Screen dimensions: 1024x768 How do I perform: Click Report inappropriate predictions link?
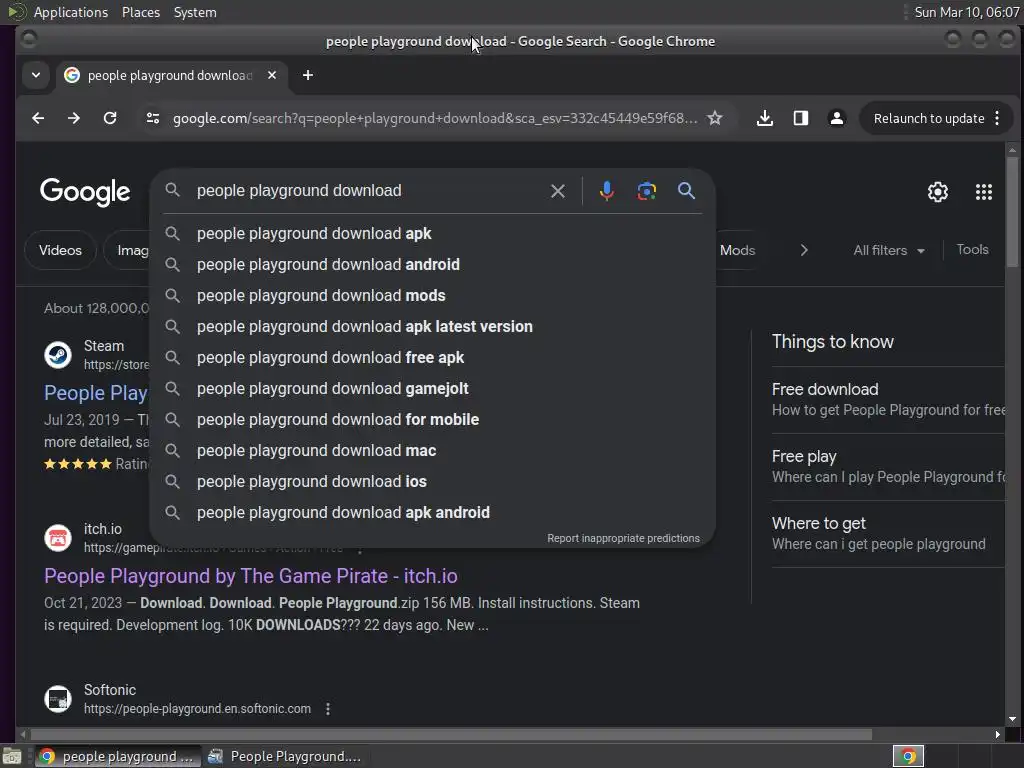coord(623,538)
